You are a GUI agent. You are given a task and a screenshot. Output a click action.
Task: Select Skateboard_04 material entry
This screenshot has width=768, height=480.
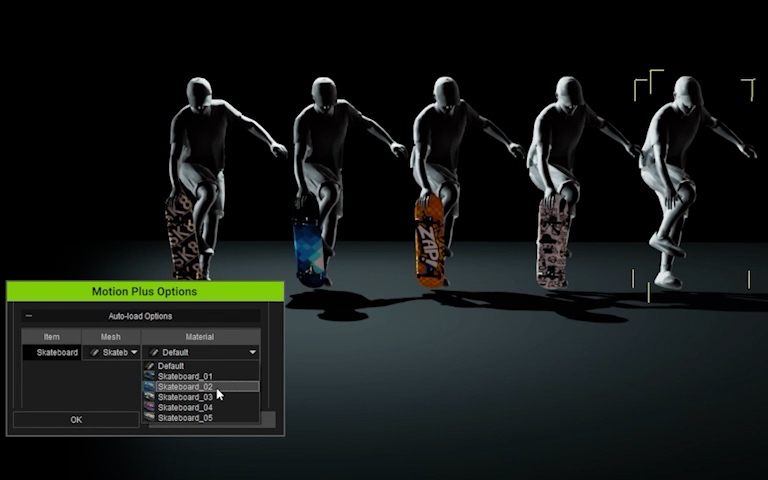pyautogui.click(x=185, y=407)
